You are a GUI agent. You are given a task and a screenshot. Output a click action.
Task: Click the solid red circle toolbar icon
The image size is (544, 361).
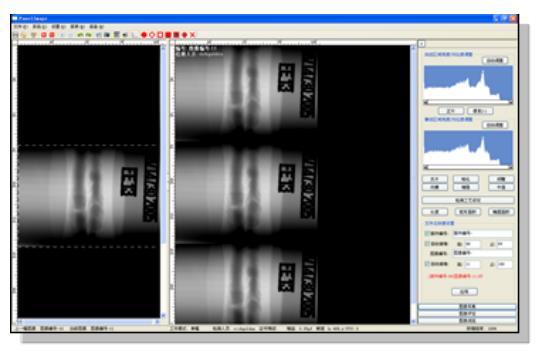coord(144,35)
